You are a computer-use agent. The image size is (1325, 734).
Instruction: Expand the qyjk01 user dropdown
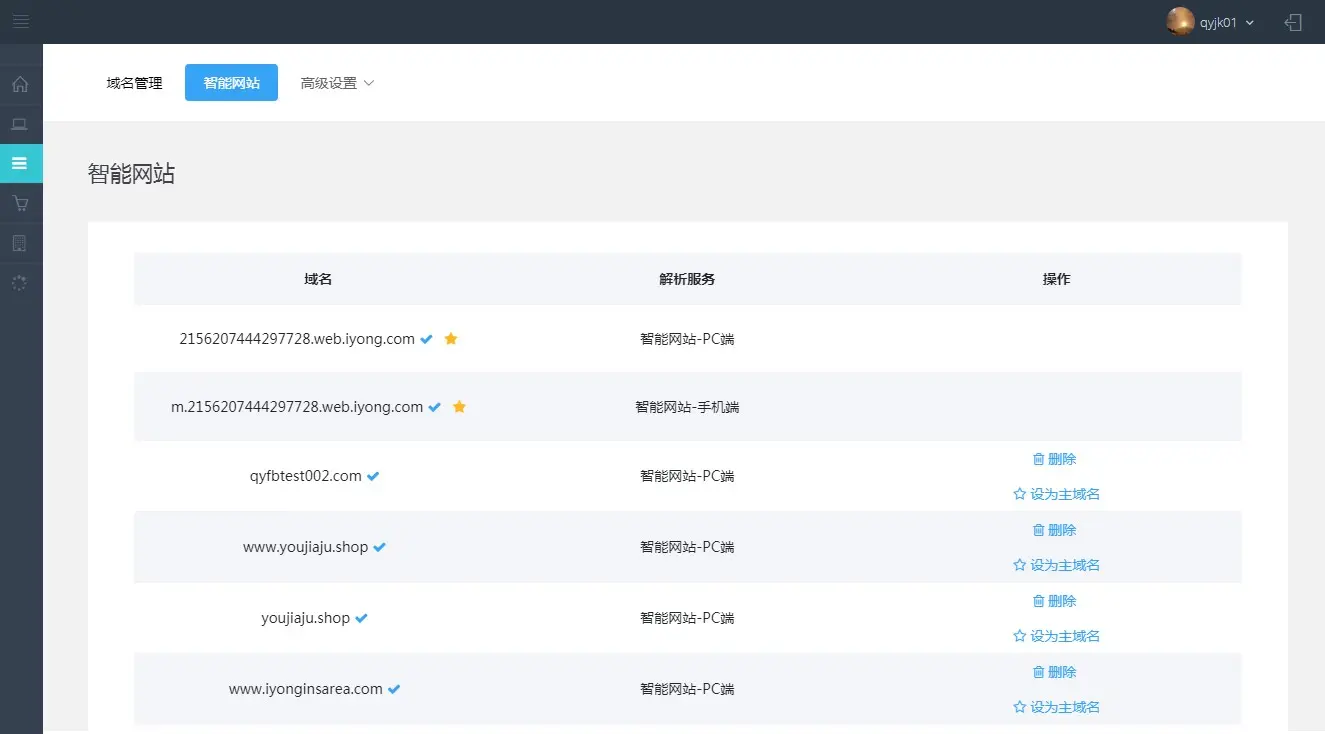(x=1227, y=22)
